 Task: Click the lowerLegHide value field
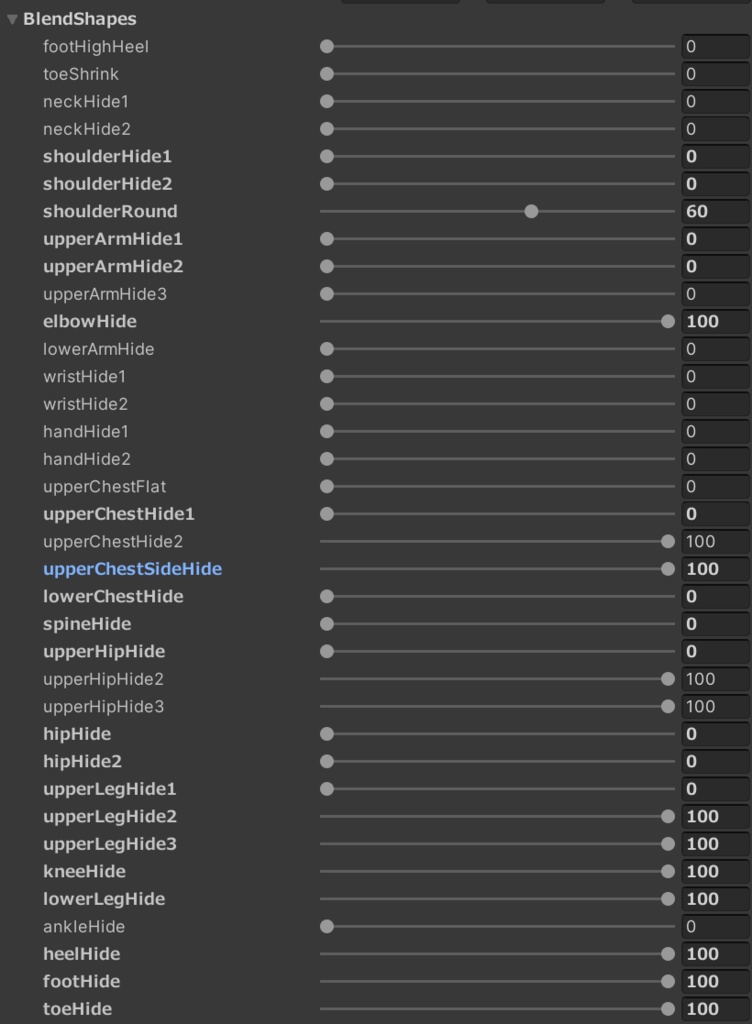pyautogui.click(x=714, y=899)
